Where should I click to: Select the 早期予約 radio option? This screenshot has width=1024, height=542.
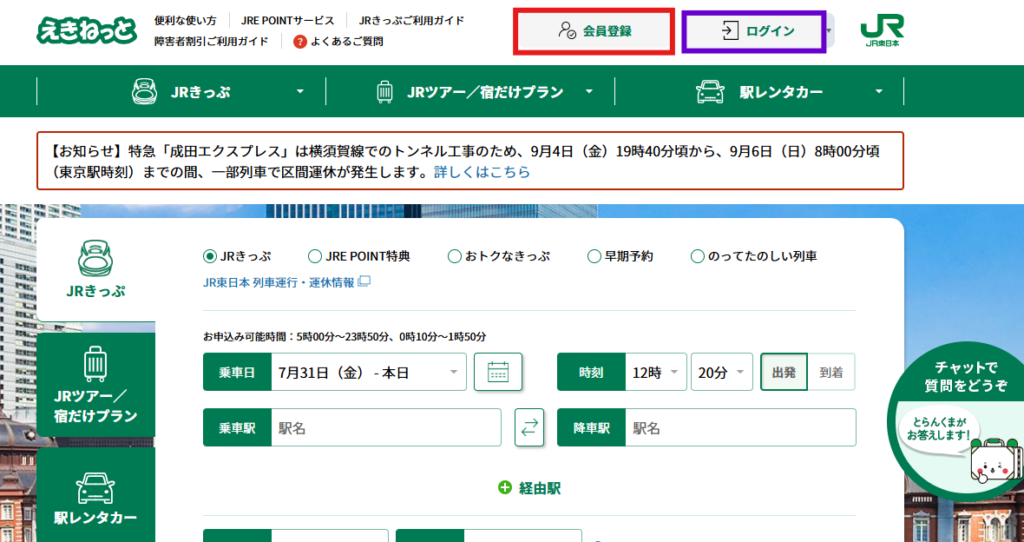[594, 257]
